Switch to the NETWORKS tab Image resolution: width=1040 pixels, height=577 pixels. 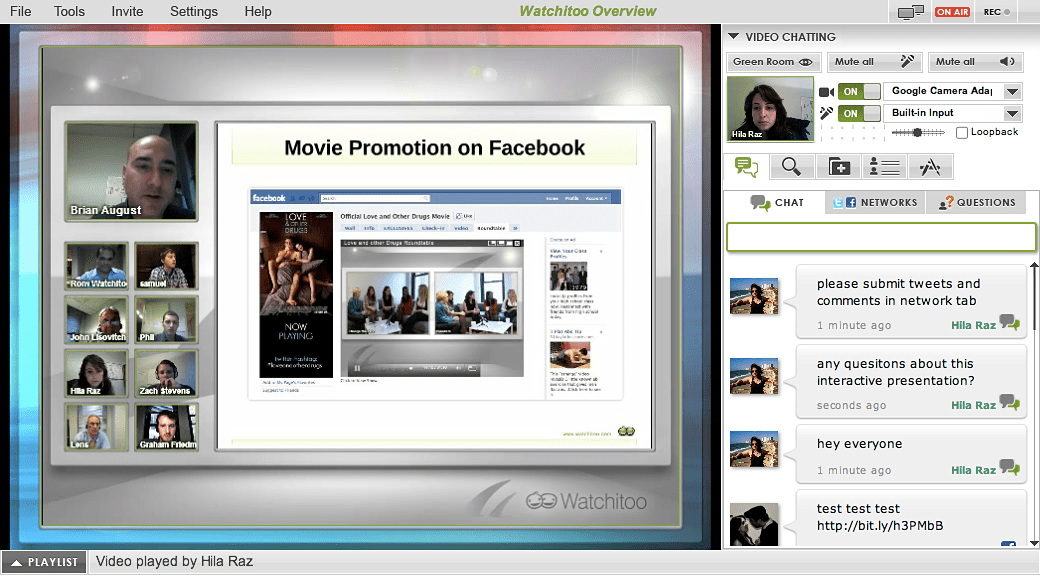[x=876, y=202]
